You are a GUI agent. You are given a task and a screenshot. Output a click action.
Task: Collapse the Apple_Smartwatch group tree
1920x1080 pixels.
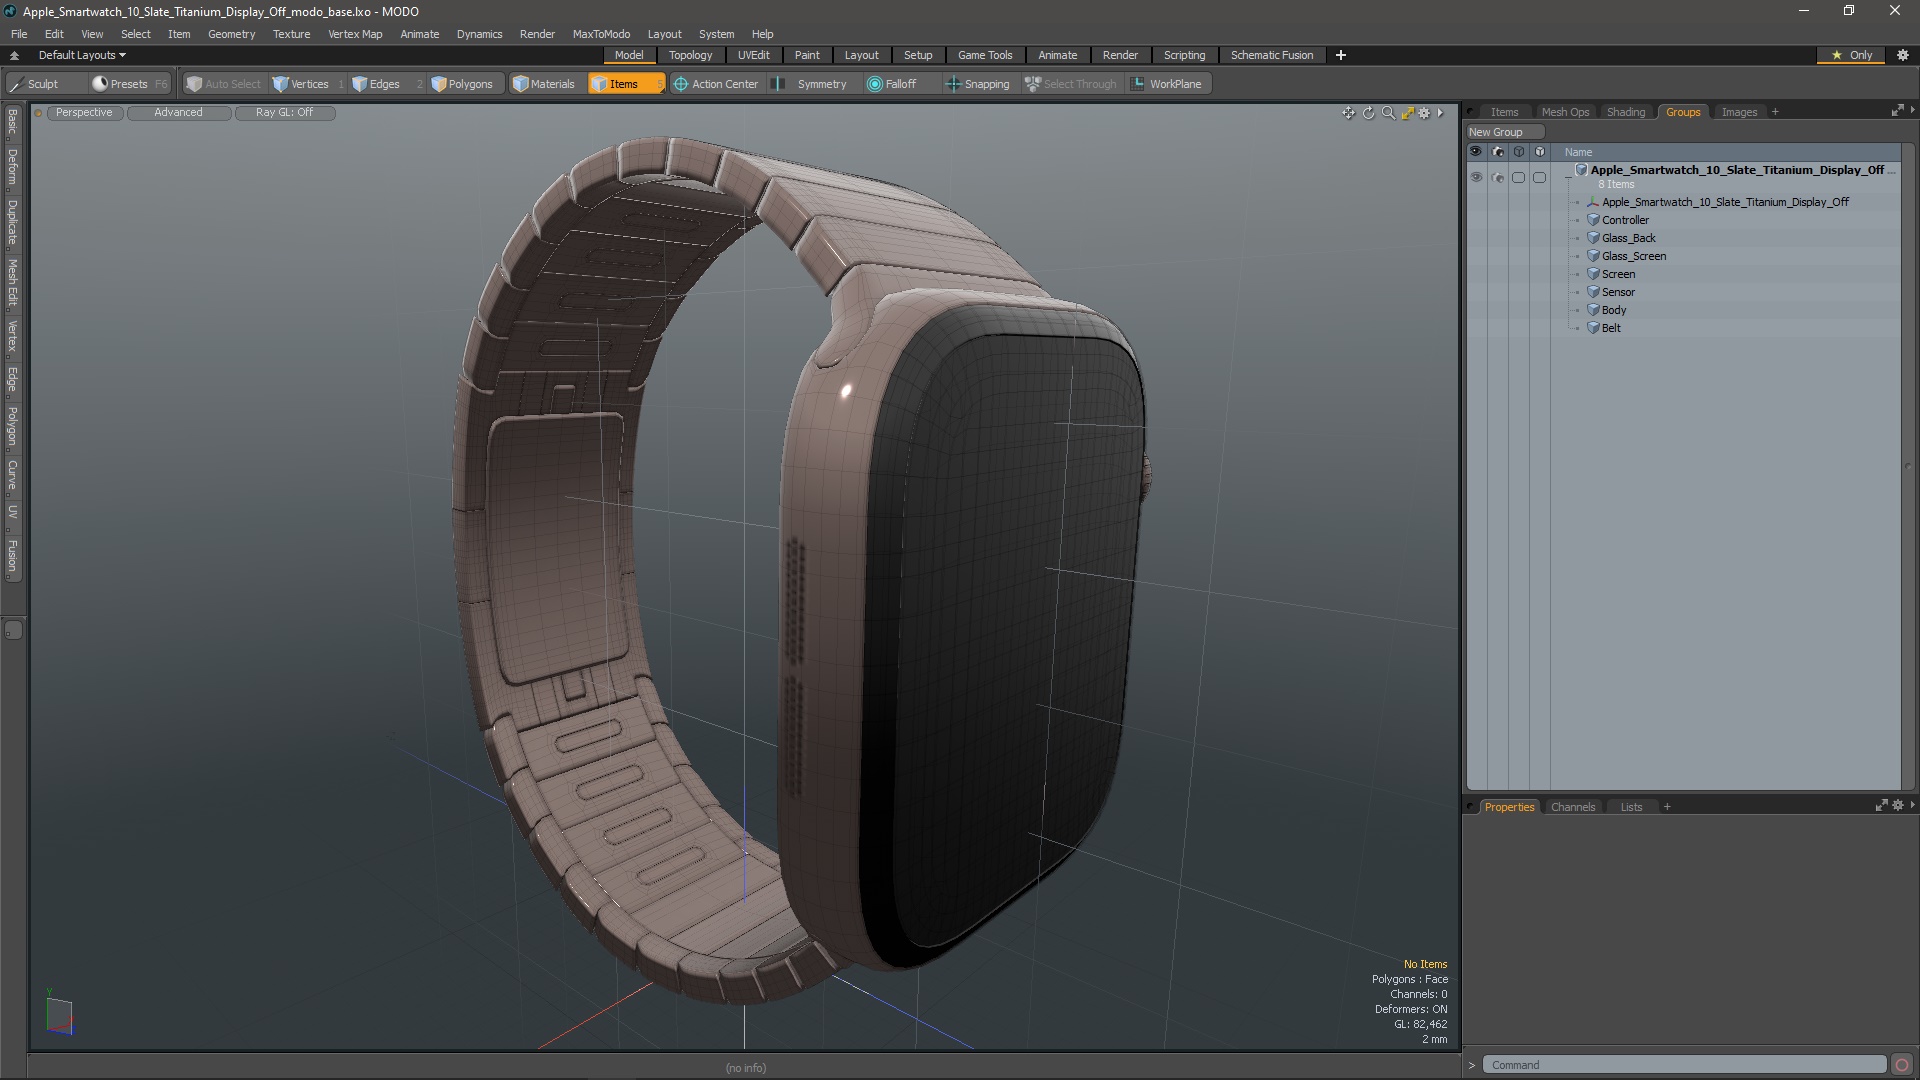[x=1568, y=177]
